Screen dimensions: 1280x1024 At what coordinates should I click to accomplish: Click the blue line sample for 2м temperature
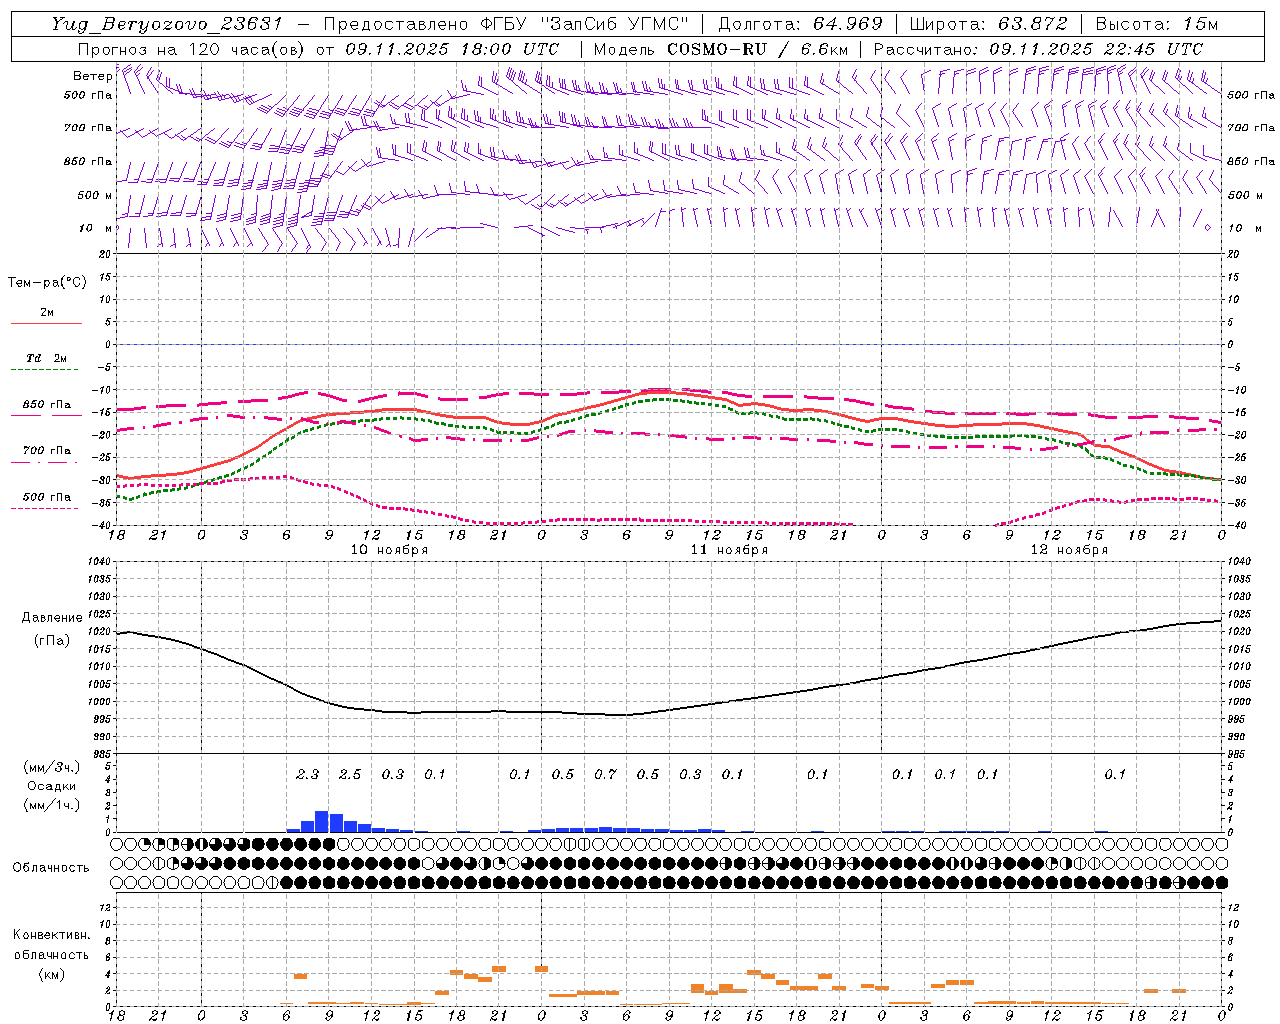coord(46,324)
